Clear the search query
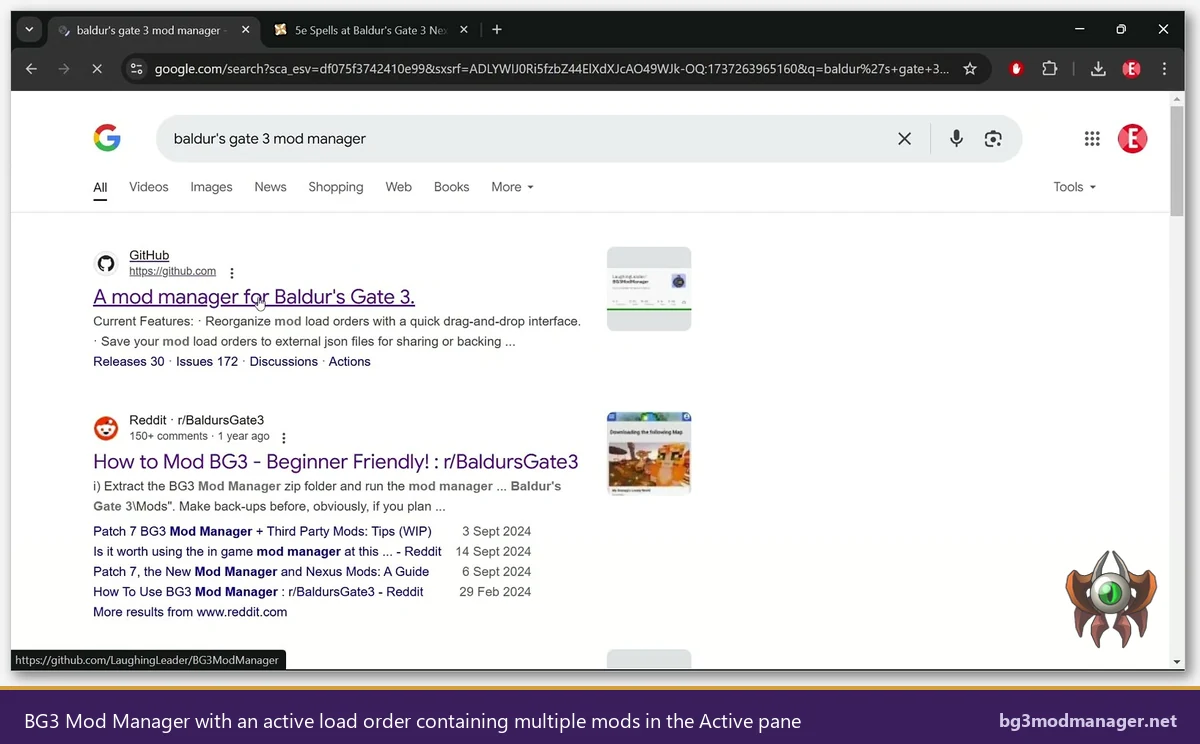This screenshot has height=744, width=1200. click(904, 139)
